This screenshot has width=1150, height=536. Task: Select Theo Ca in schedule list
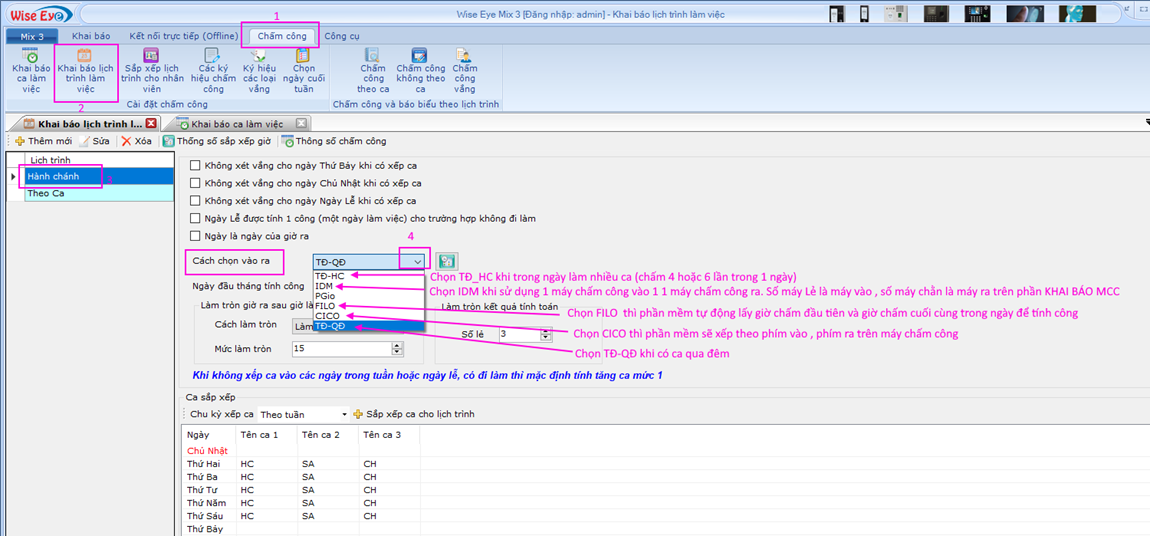click(x=45, y=193)
